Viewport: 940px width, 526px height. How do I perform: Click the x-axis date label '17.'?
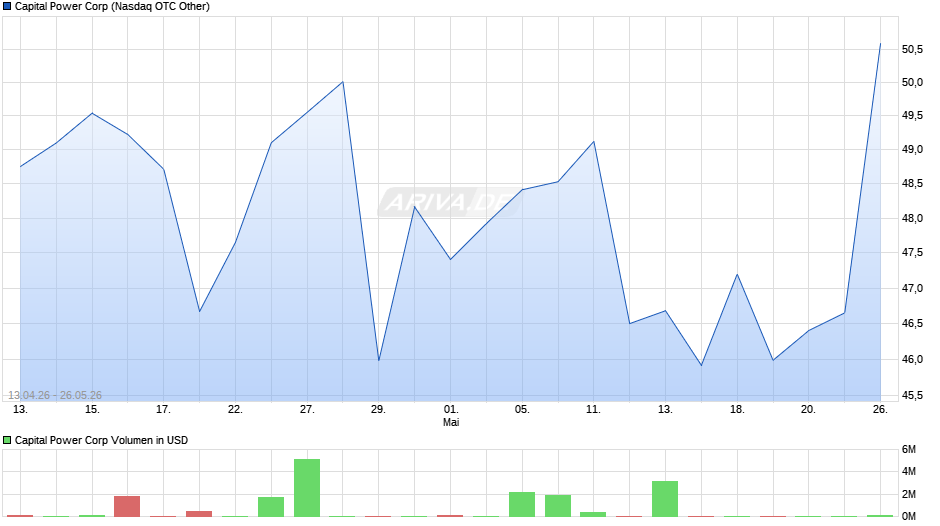click(x=163, y=410)
